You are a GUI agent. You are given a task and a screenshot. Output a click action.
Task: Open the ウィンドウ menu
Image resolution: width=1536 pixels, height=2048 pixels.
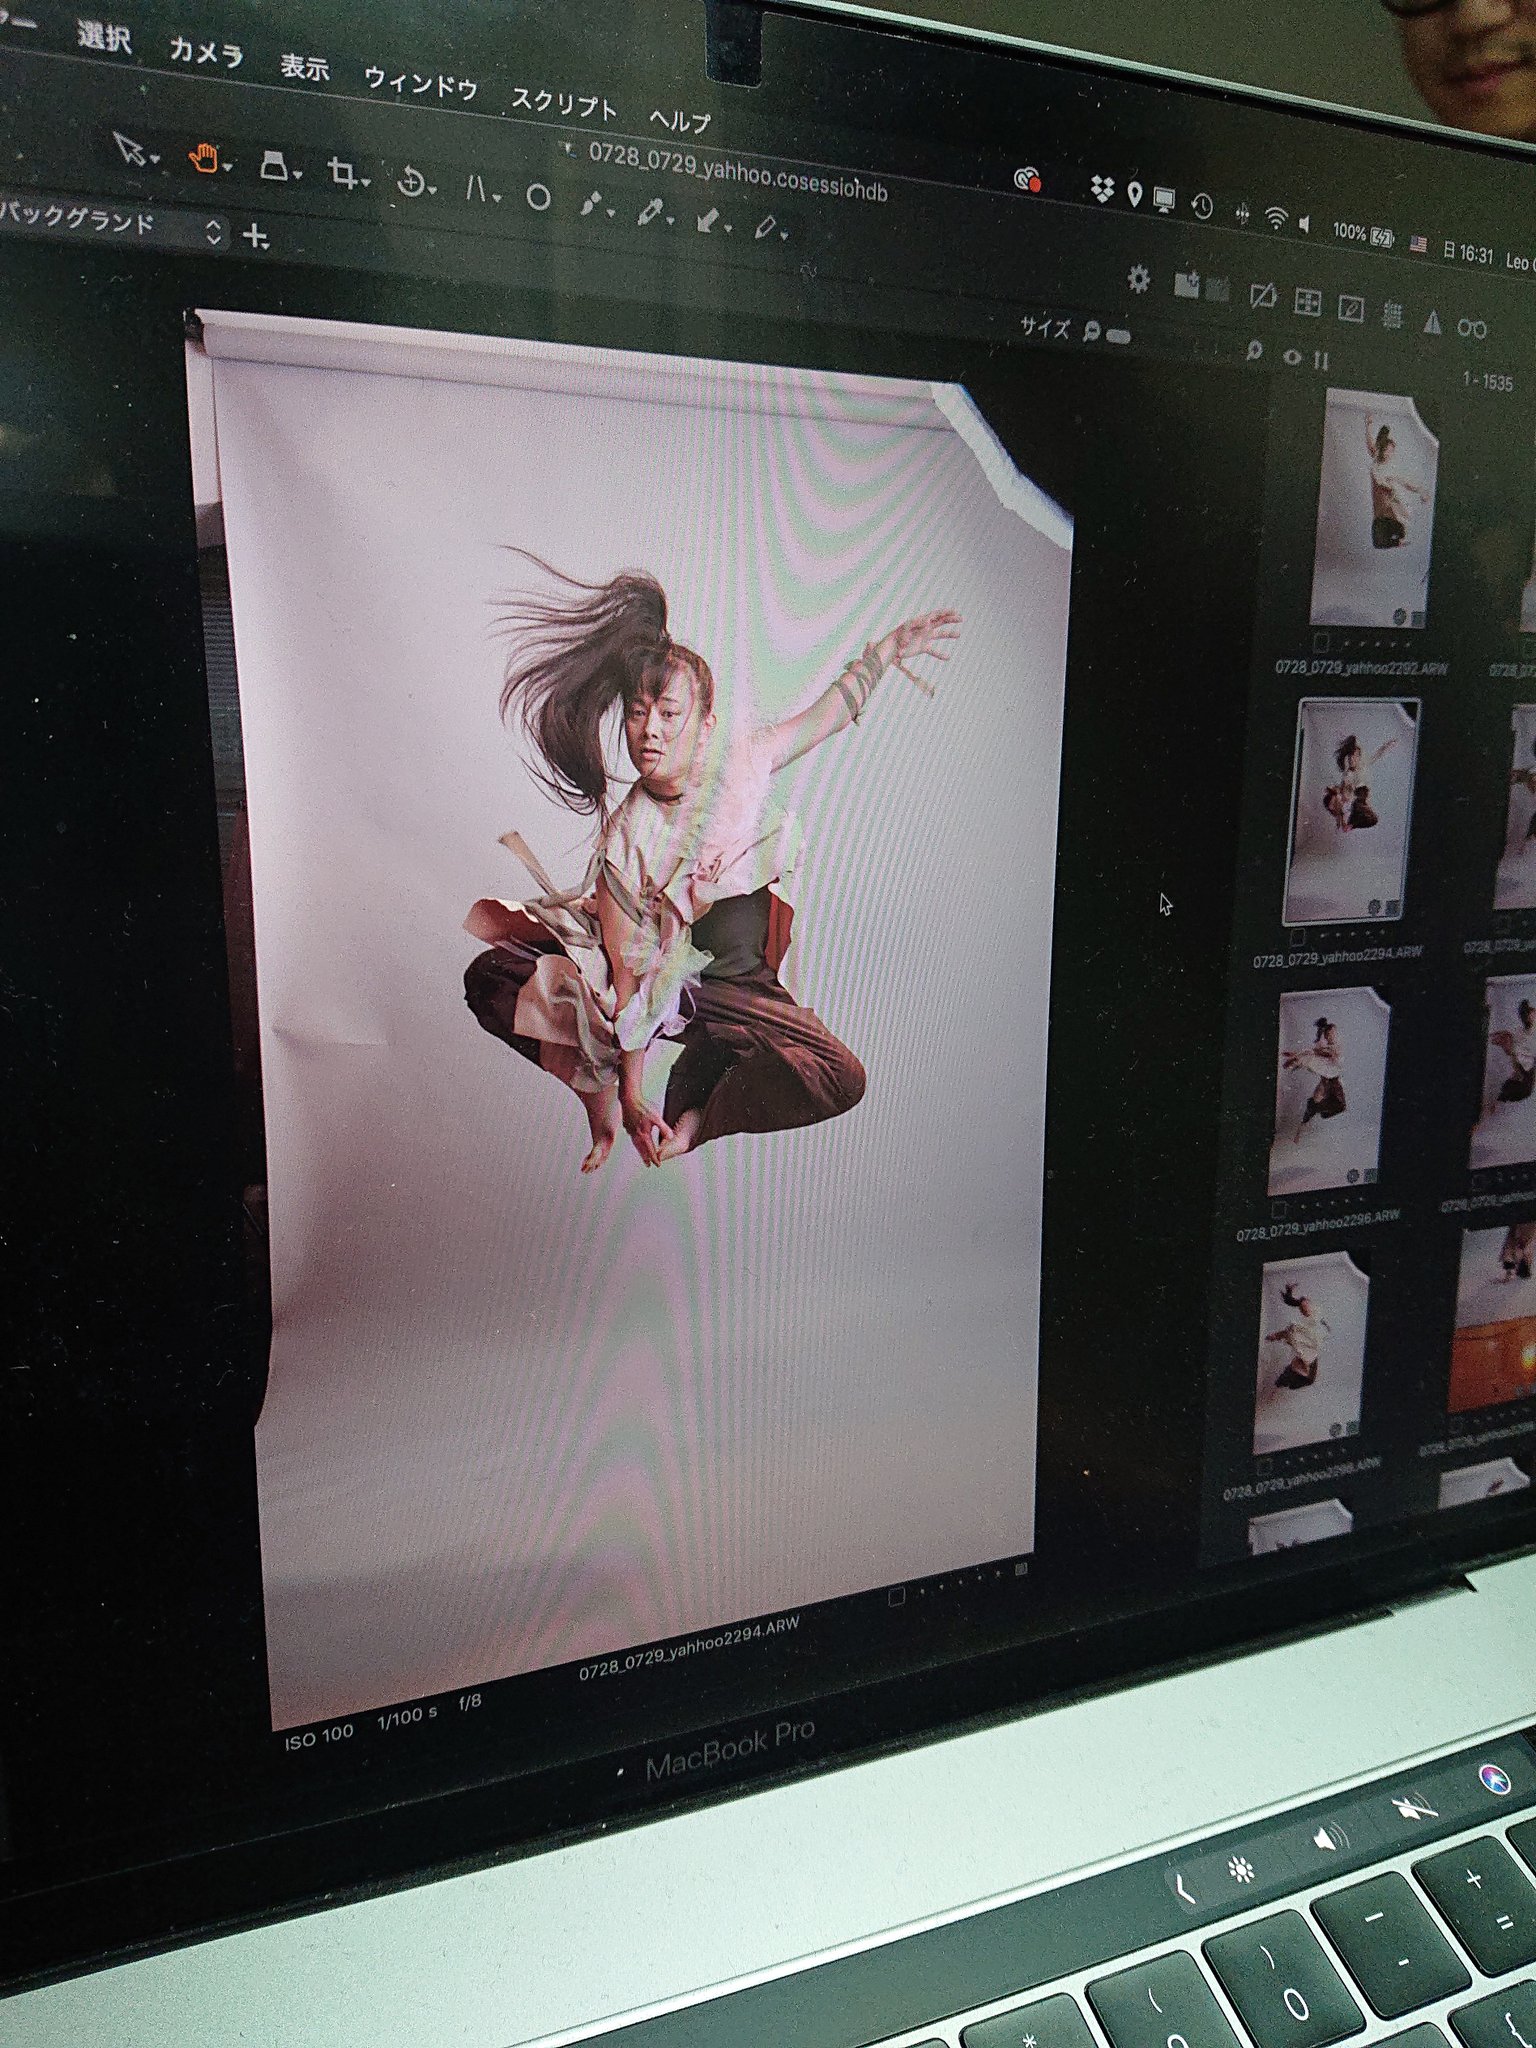pos(420,84)
